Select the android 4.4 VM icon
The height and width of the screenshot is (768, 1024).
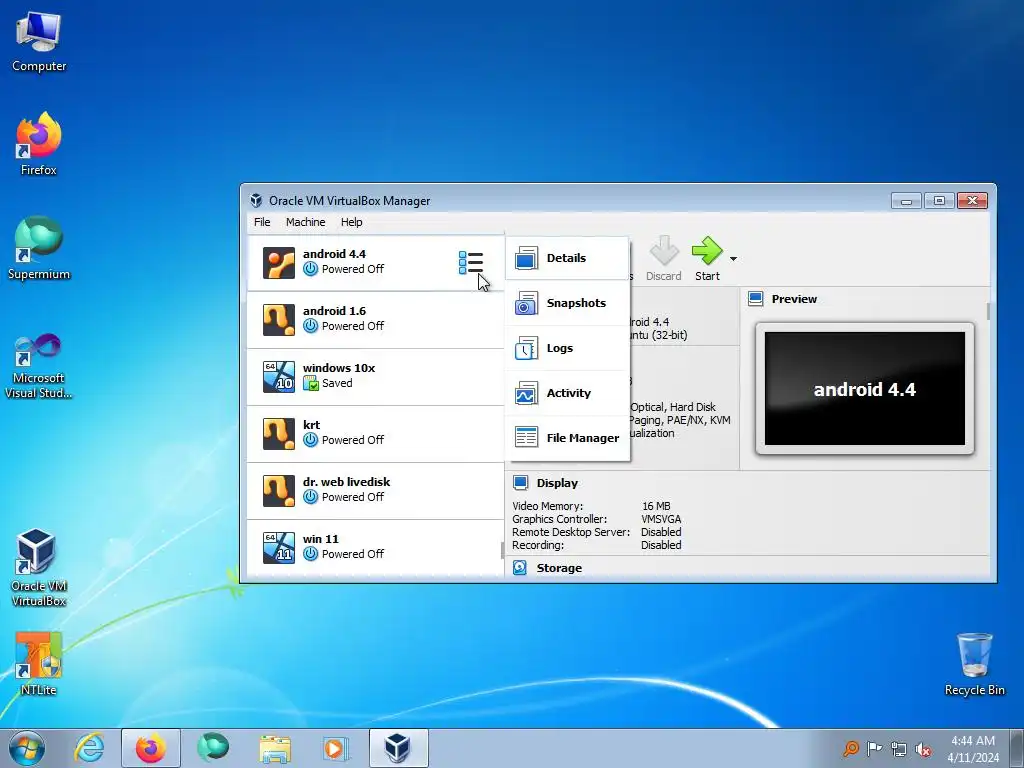279,263
